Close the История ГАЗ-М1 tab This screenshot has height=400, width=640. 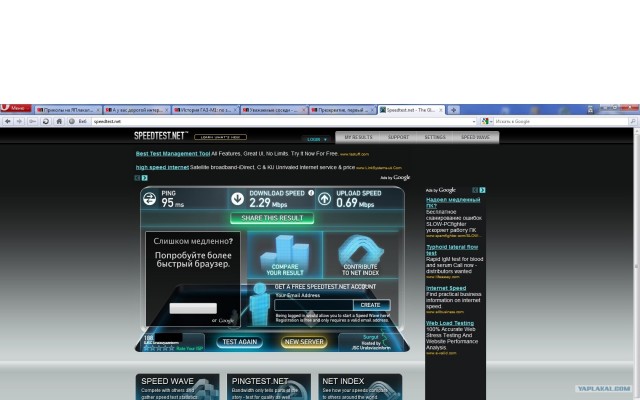(235, 110)
